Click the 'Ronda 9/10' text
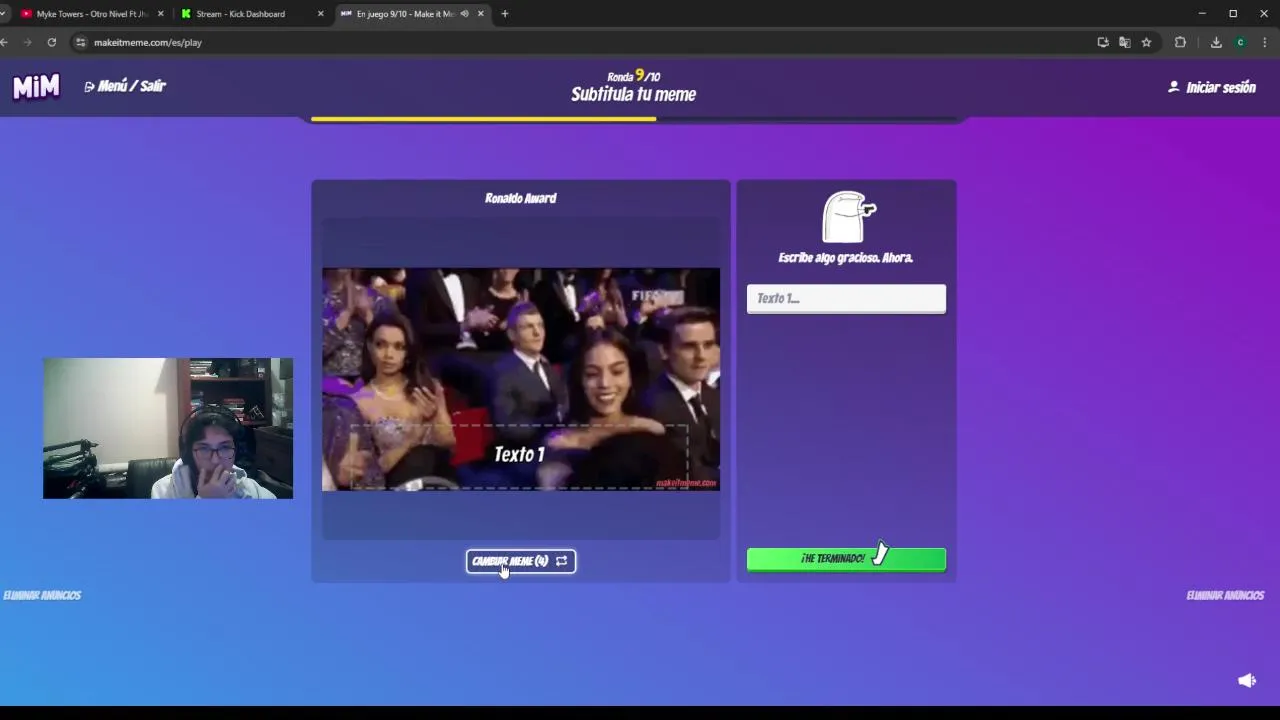 633,76
